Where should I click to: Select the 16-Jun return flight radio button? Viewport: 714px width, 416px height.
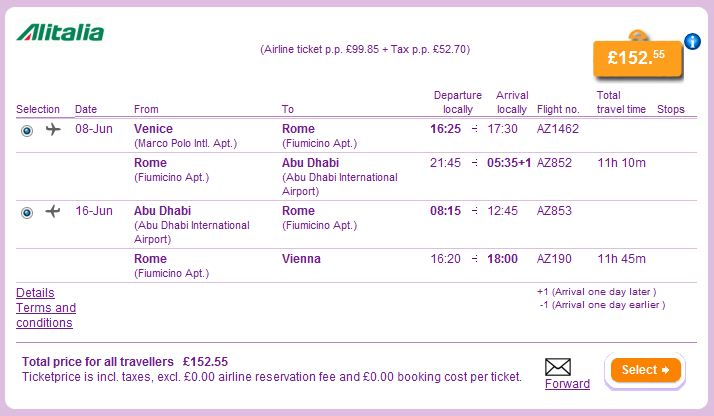tap(27, 212)
